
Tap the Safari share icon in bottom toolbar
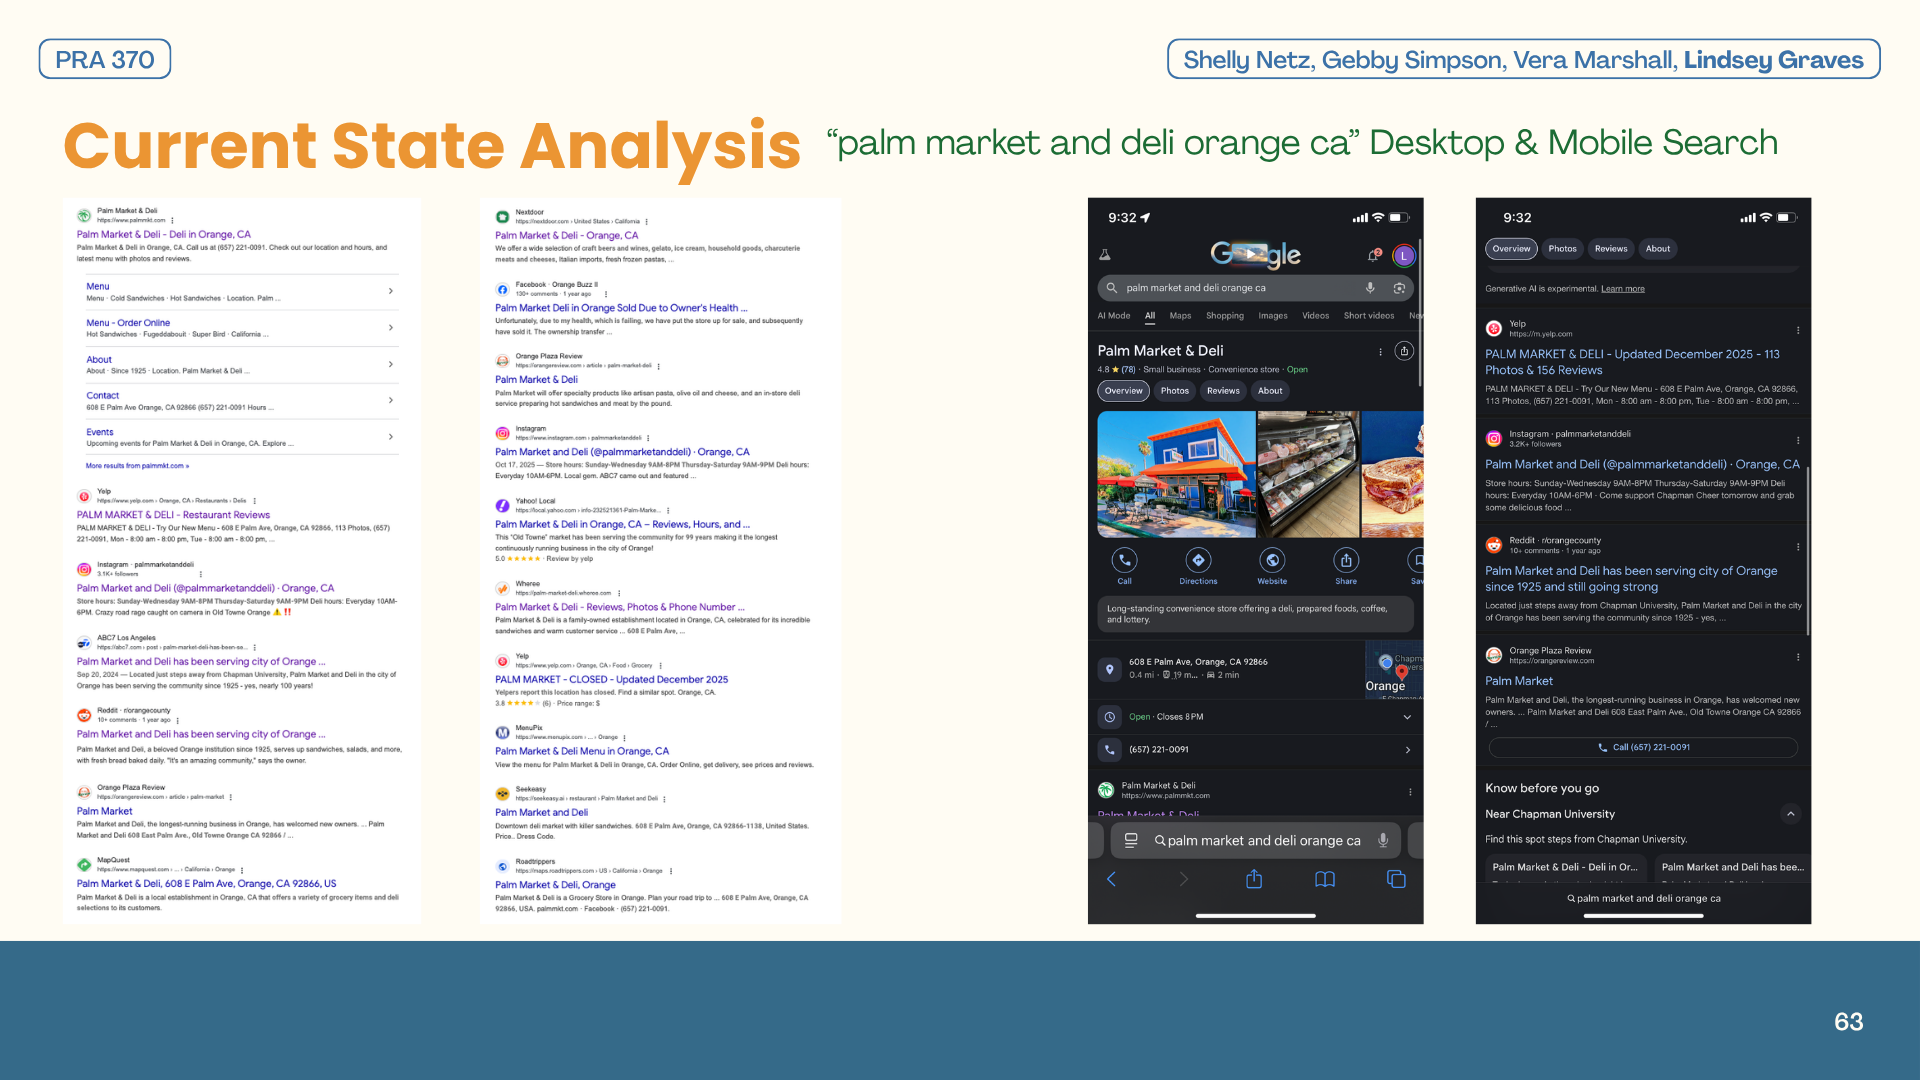click(1254, 879)
